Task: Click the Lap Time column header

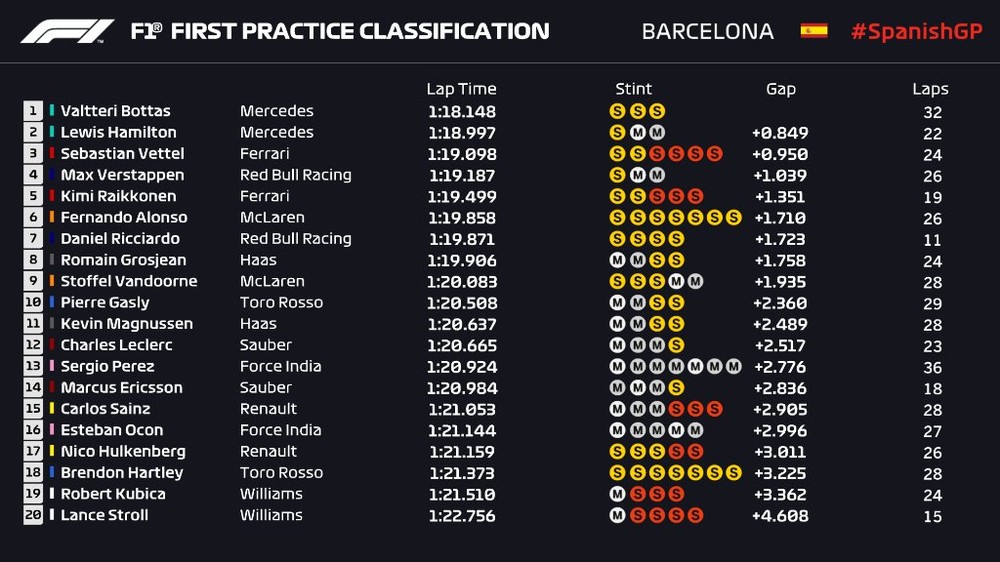Action: click(461, 89)
